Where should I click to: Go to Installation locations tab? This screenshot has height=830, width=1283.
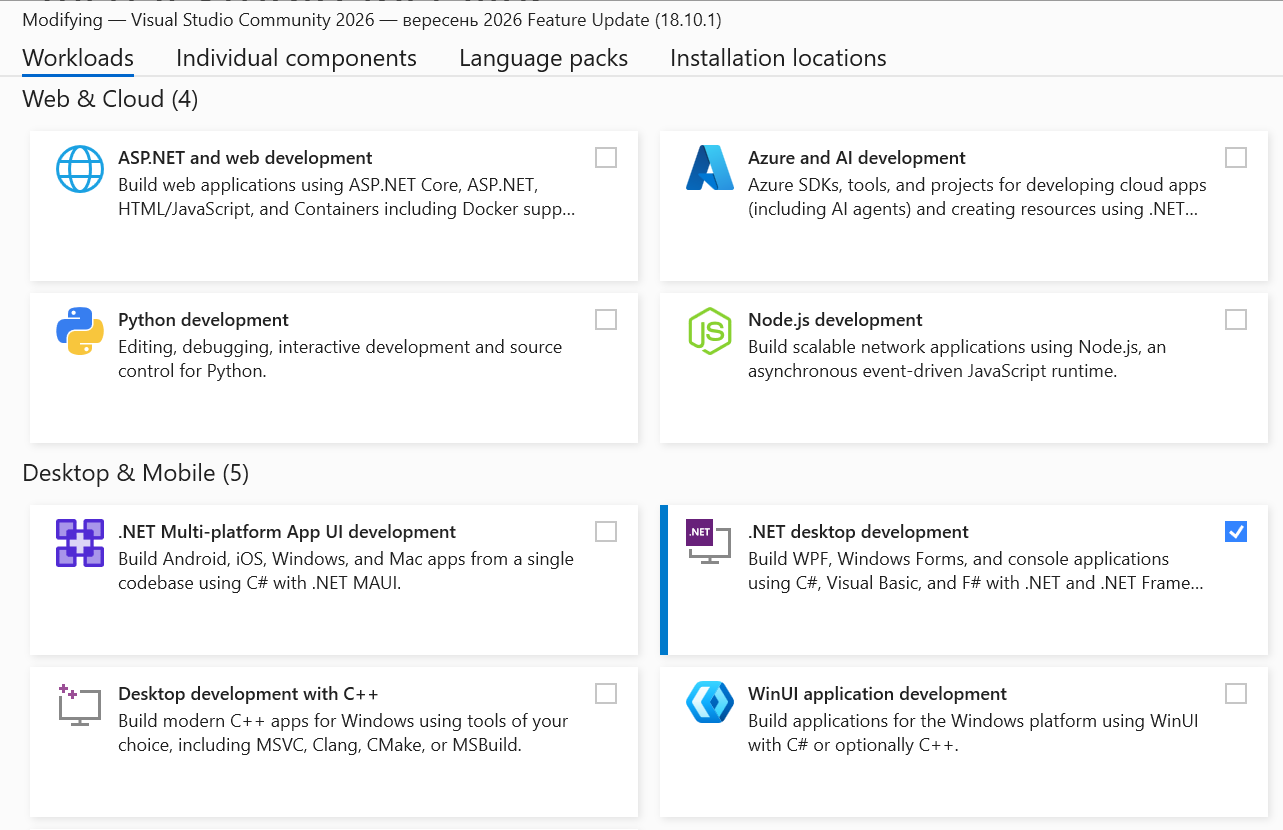(778, 58)
